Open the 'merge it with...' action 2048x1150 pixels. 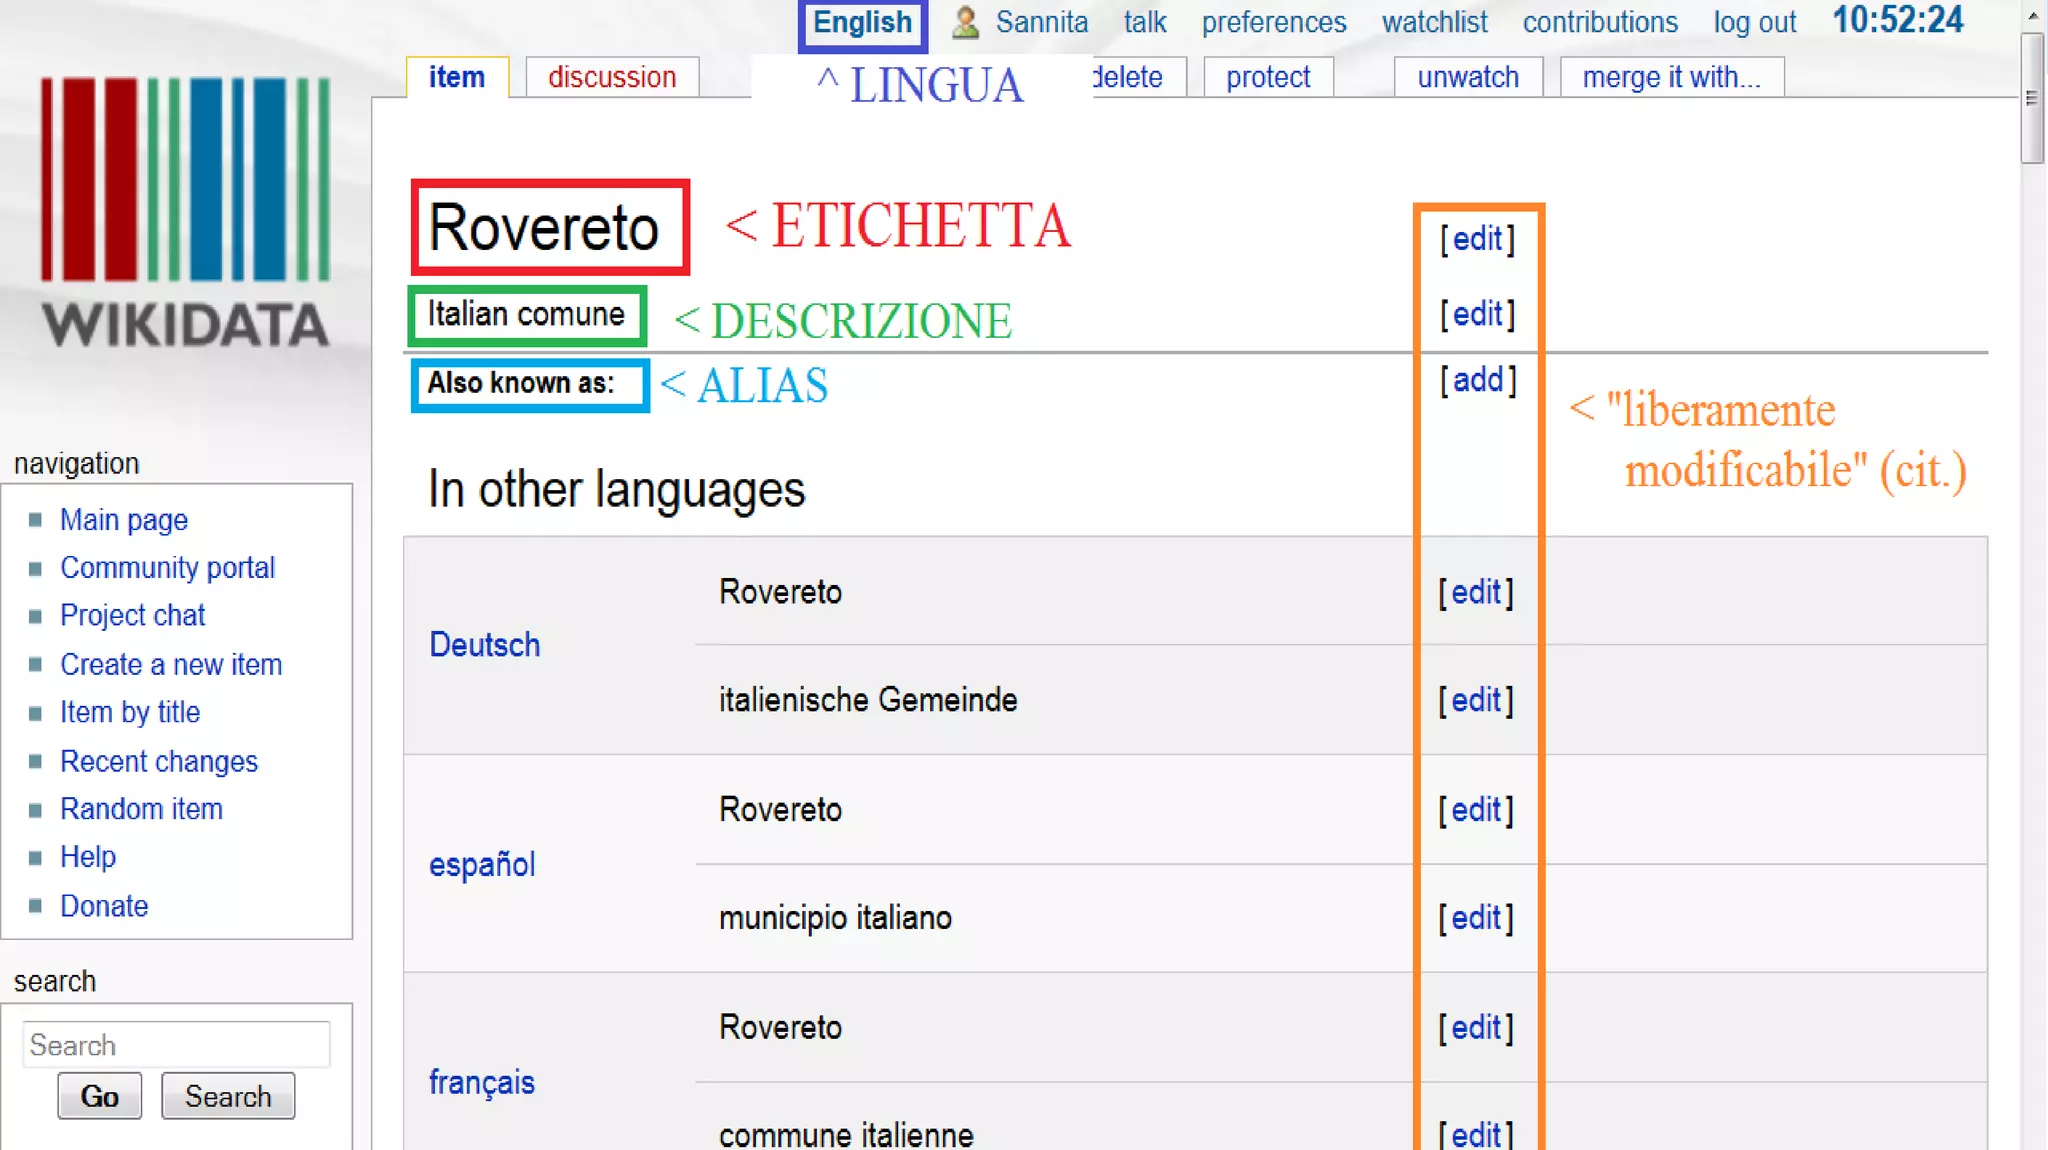click(x=1671, y=77)
